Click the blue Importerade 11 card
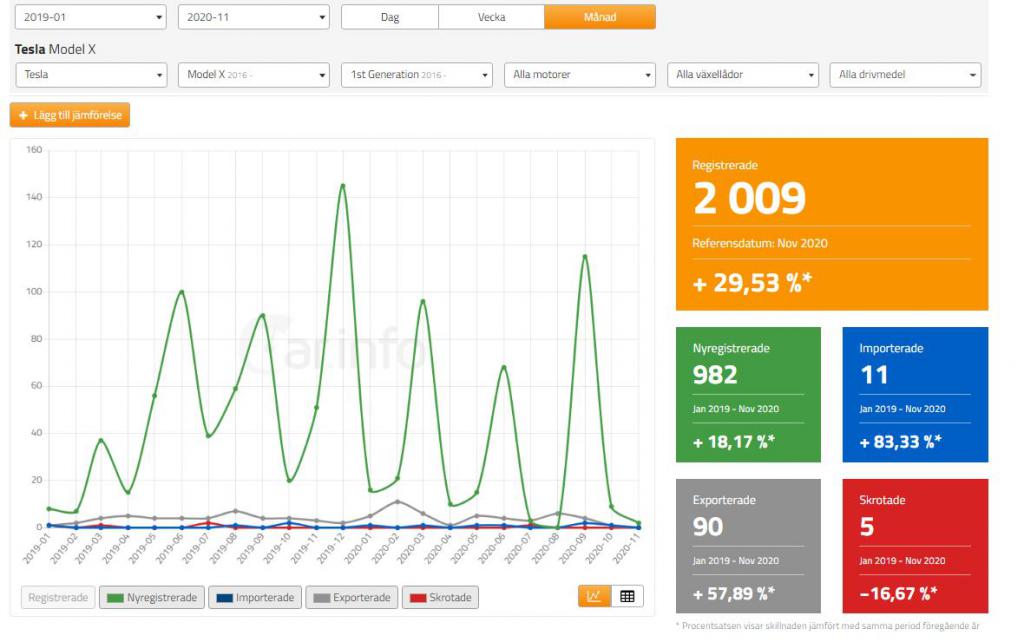The image size is (1024, 642). point(915,394)
